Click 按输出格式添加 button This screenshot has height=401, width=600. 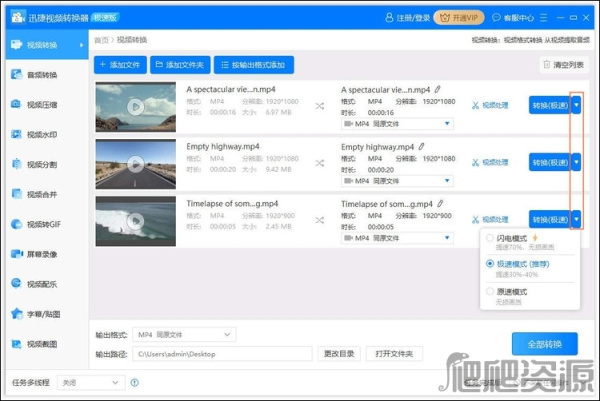[x=254, y=65]
